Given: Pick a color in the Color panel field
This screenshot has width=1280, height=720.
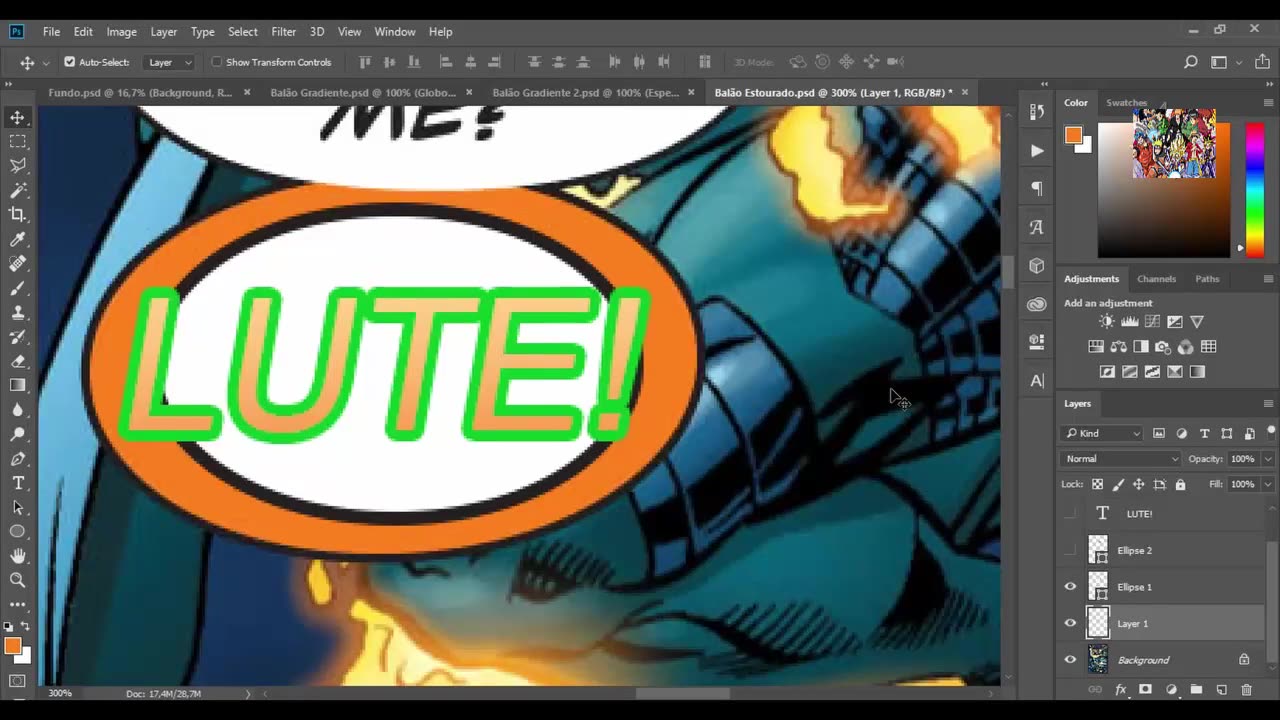Looking at the screenshot, I should point(1164,190).
